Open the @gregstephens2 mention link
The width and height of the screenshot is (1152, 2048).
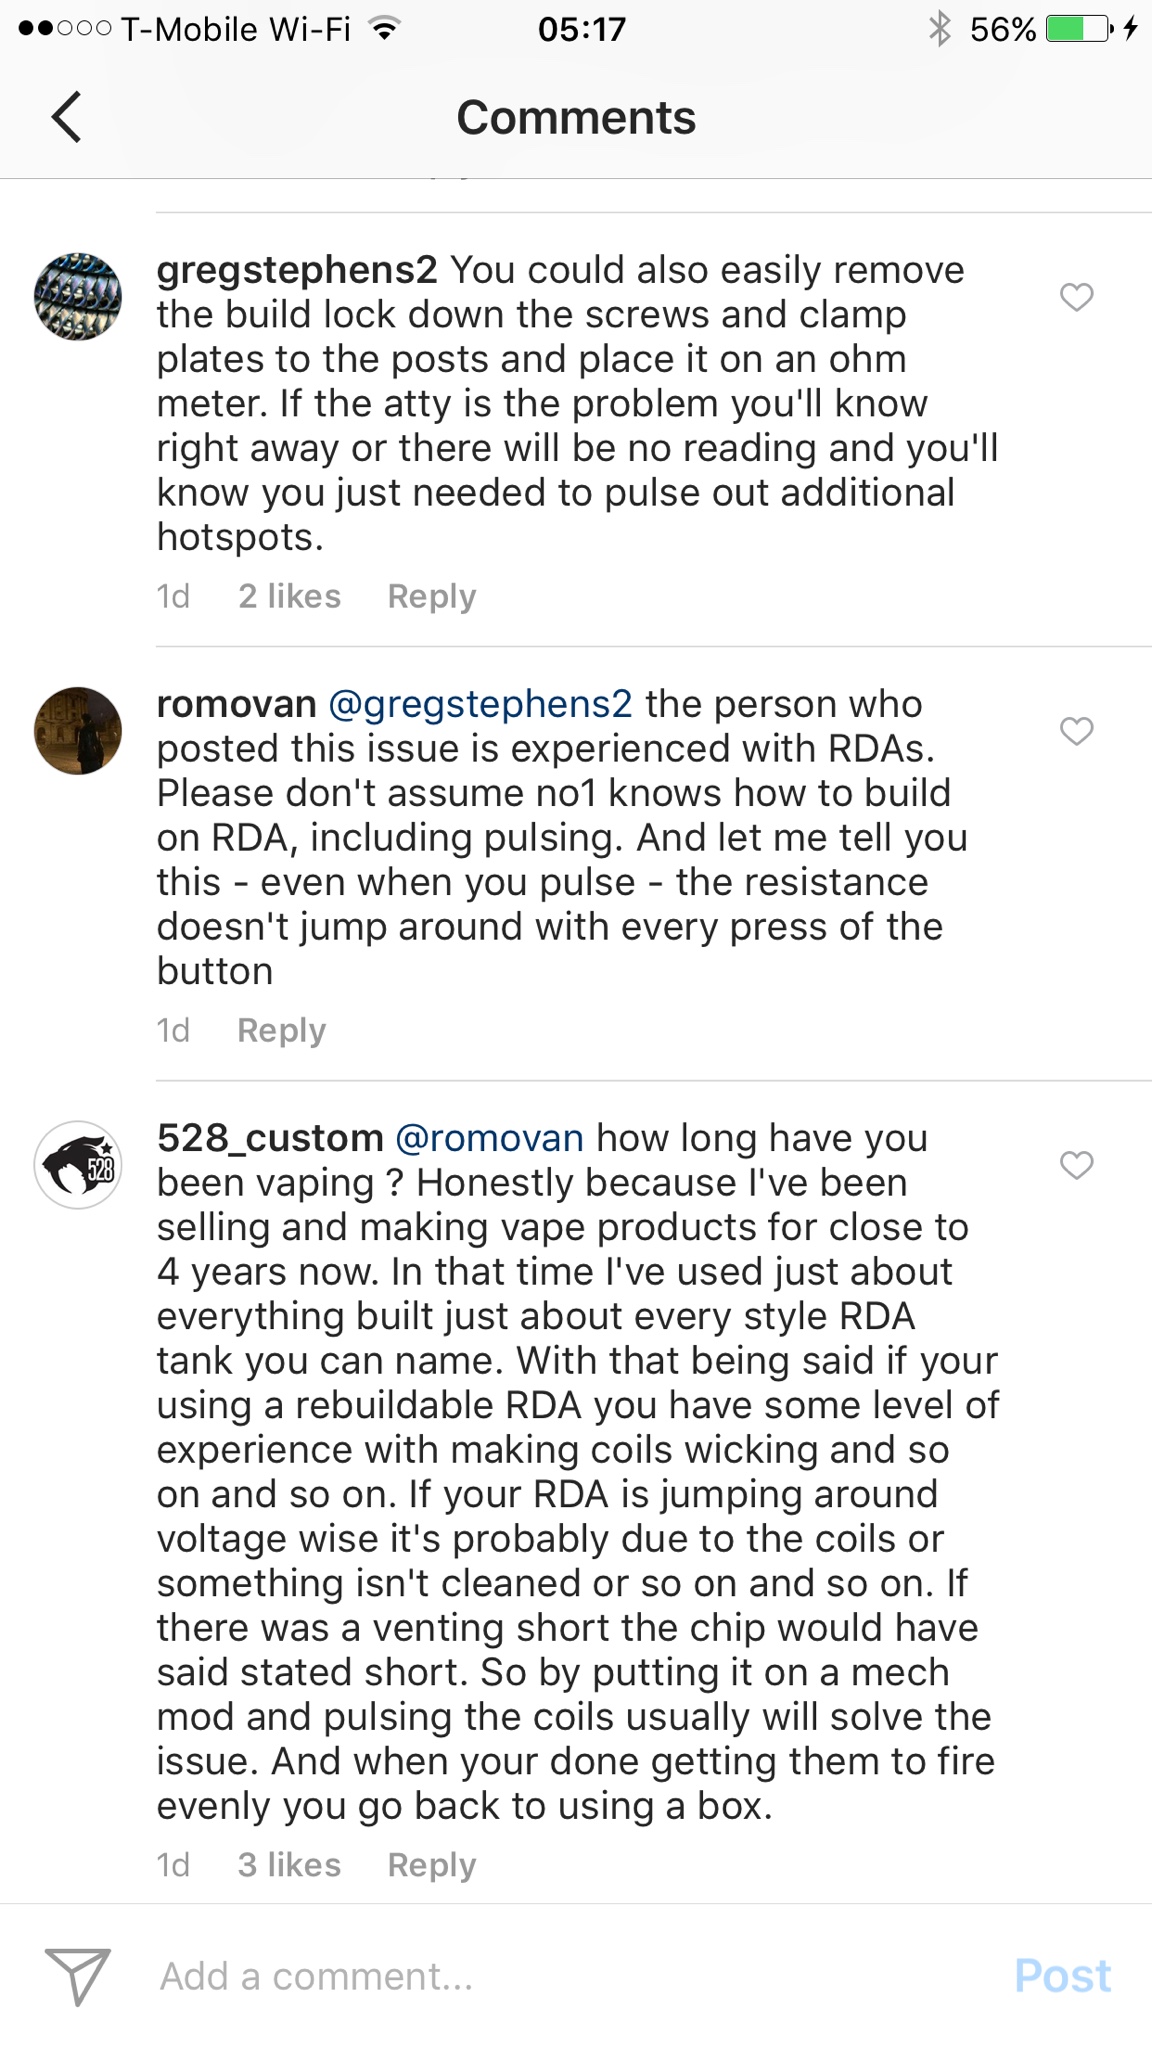(480, 704)
